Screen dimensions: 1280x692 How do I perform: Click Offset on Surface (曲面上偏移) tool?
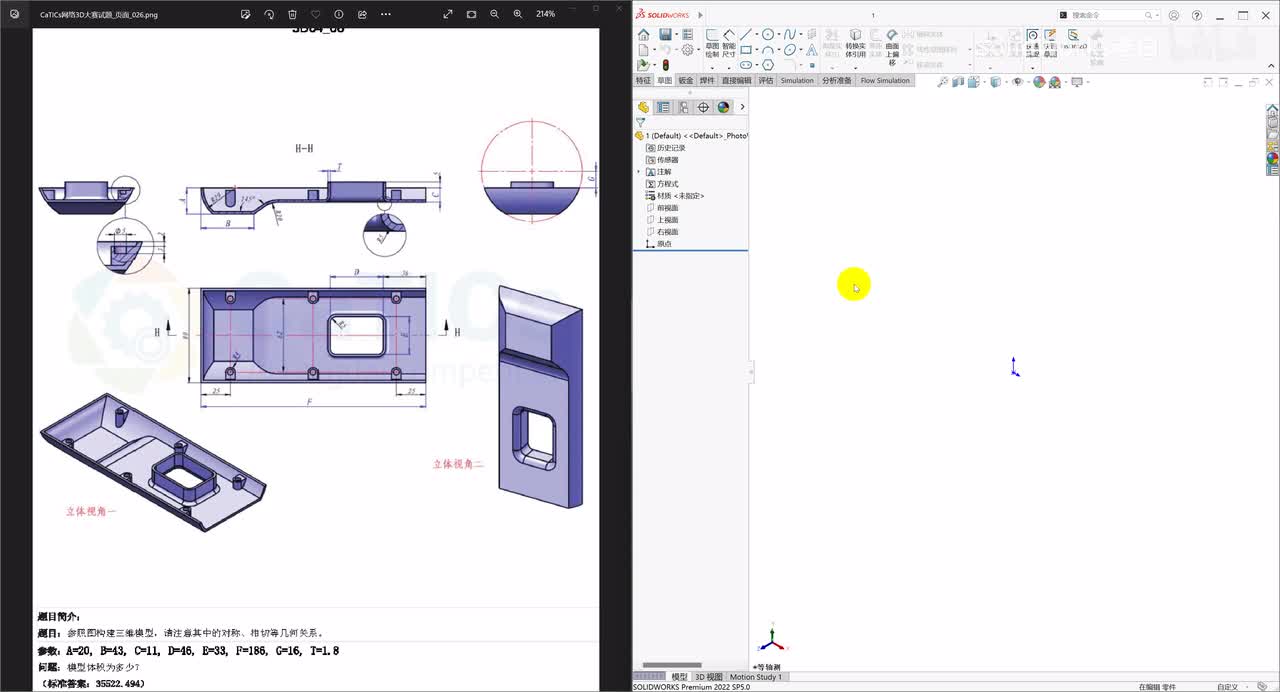pos(893,47)
